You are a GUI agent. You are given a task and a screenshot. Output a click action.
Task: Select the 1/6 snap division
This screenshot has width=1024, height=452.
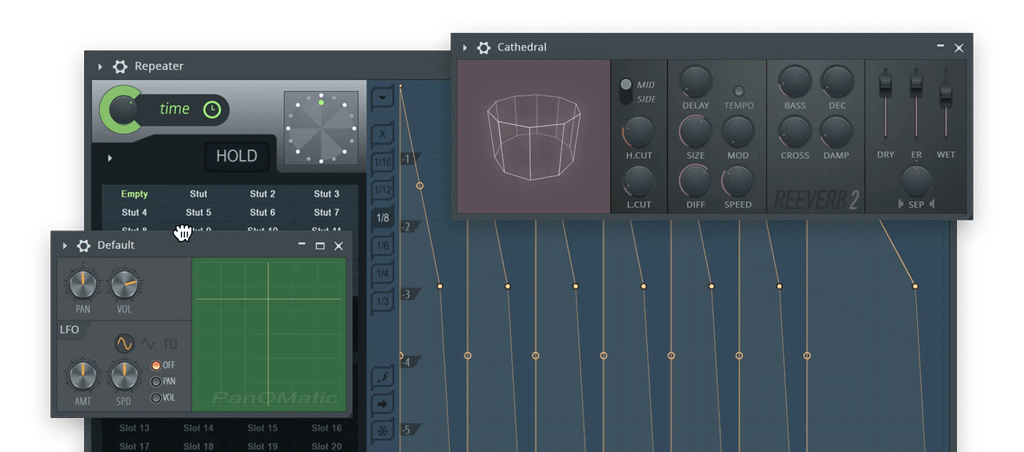click(383, 246)
